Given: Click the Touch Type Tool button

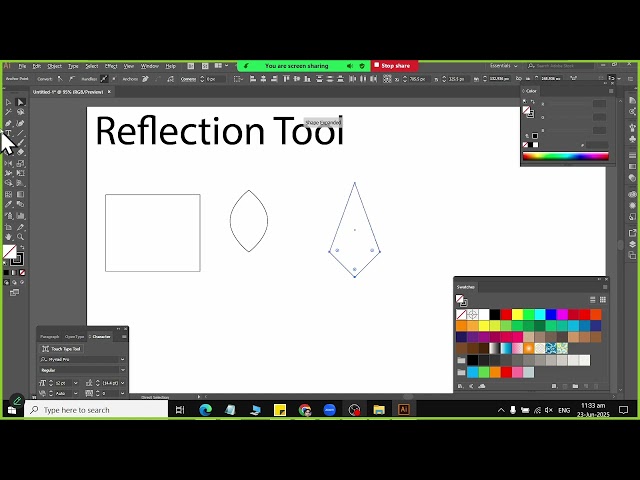Looking at the screenshot, I should [x=62, y=349].
